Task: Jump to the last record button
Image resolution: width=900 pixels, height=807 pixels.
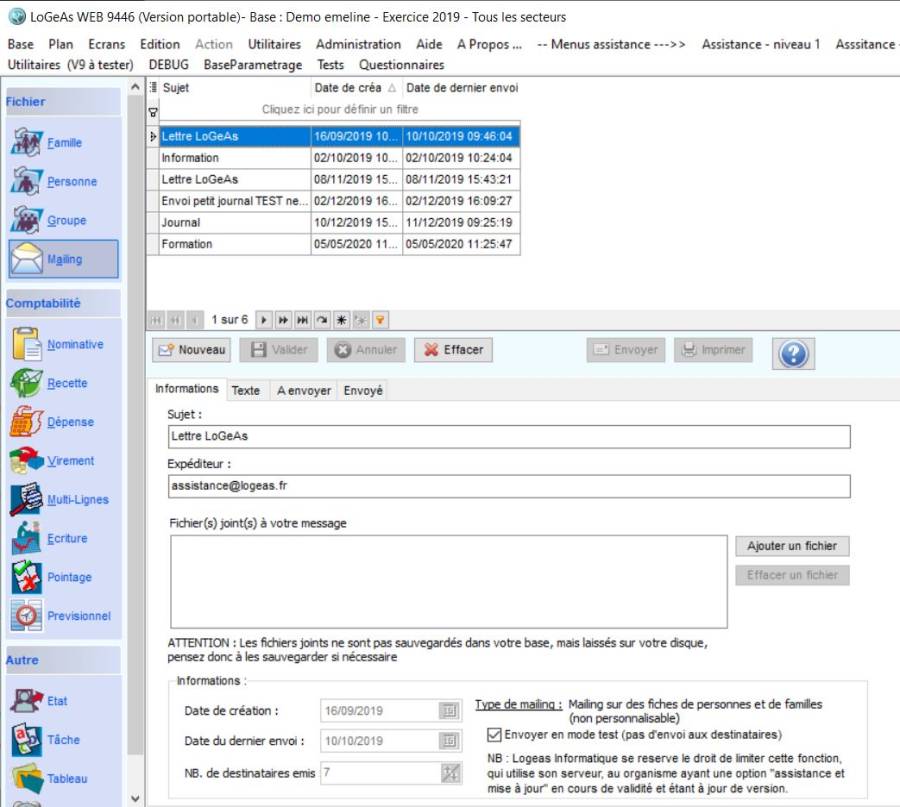Action: click(302, 320)
